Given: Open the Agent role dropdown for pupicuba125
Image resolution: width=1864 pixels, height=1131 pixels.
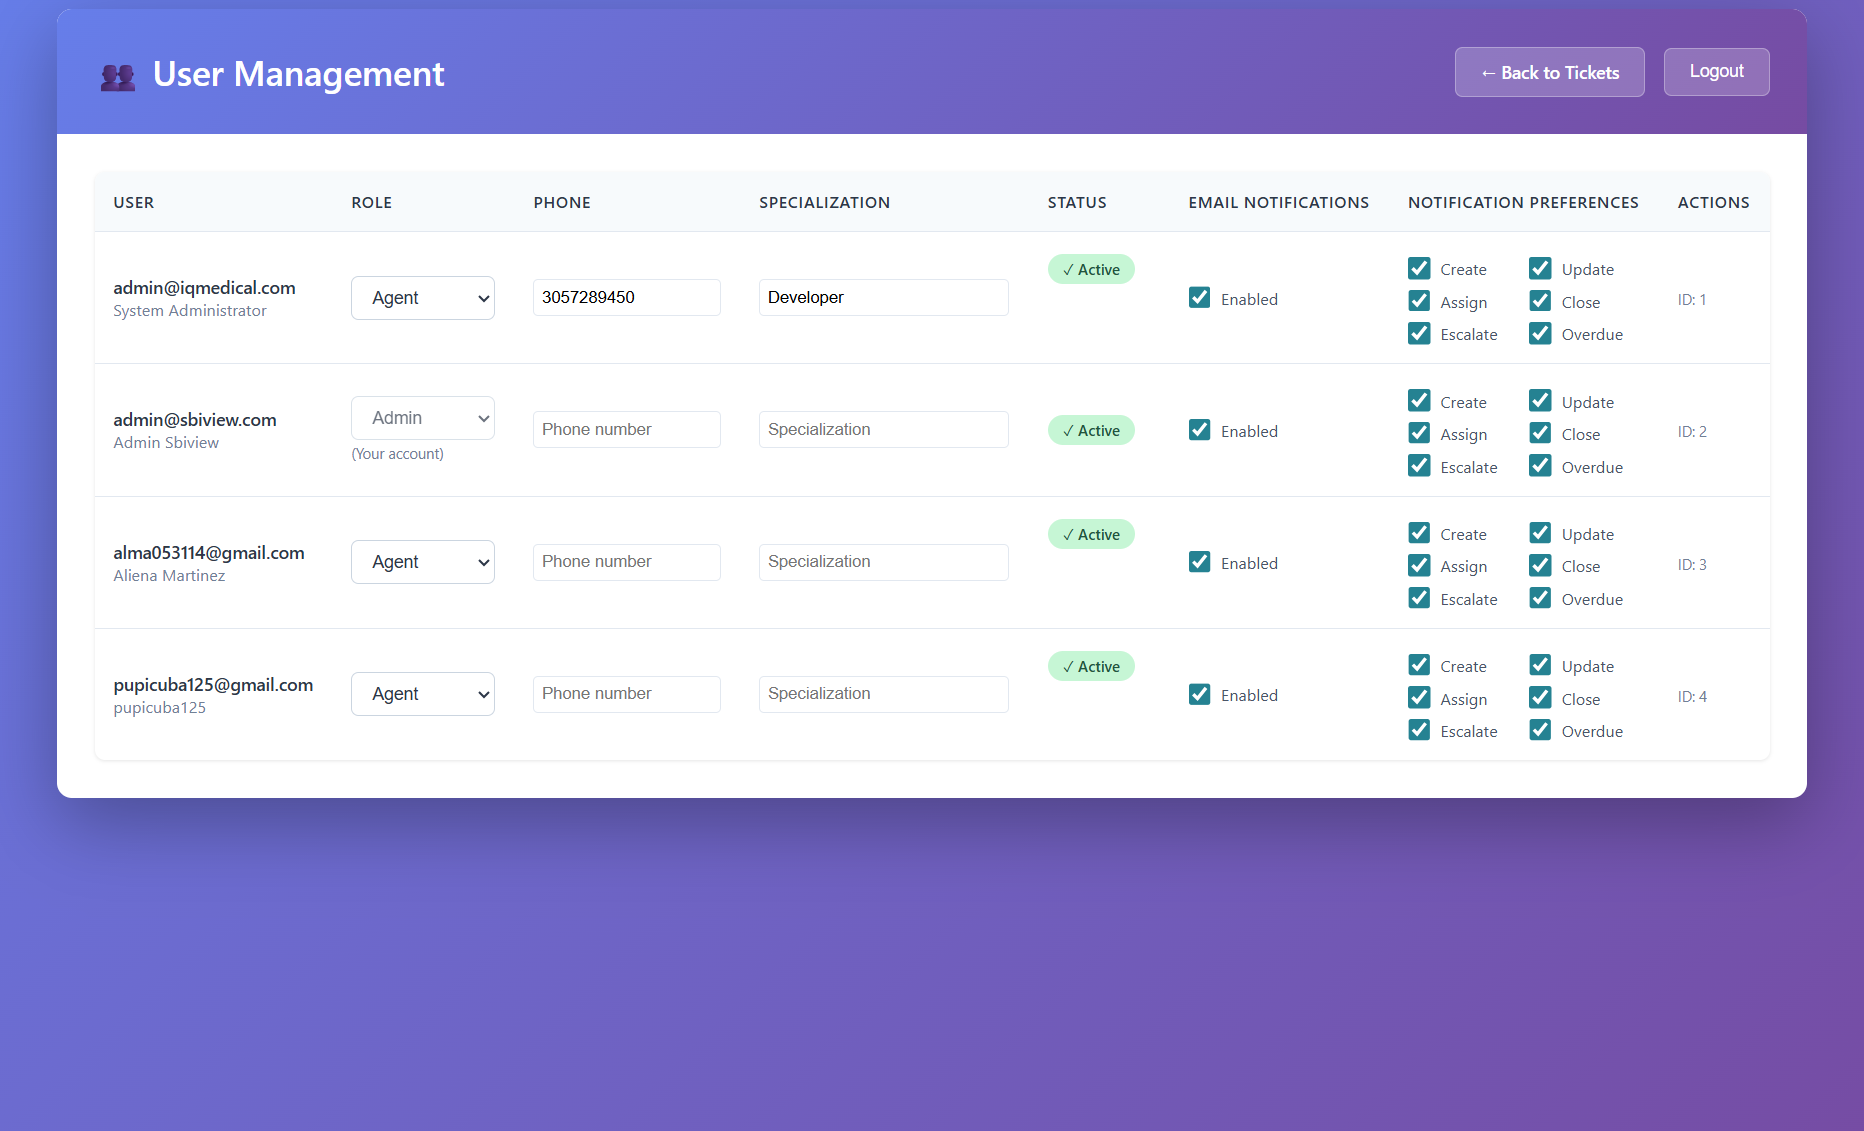Looking at the screenshot, I should (422, 693).
